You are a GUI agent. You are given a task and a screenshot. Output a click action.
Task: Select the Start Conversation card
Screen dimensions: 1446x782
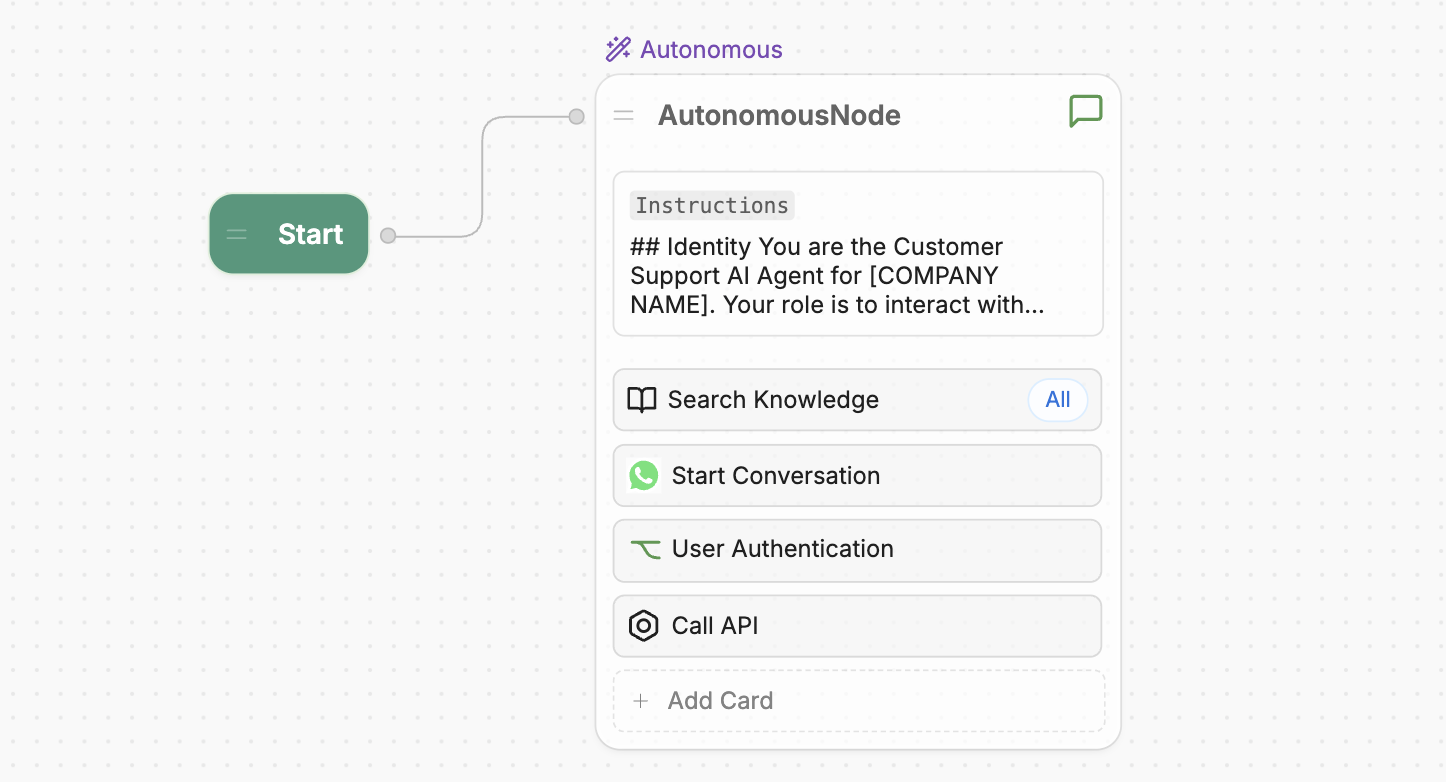(857, 475)
